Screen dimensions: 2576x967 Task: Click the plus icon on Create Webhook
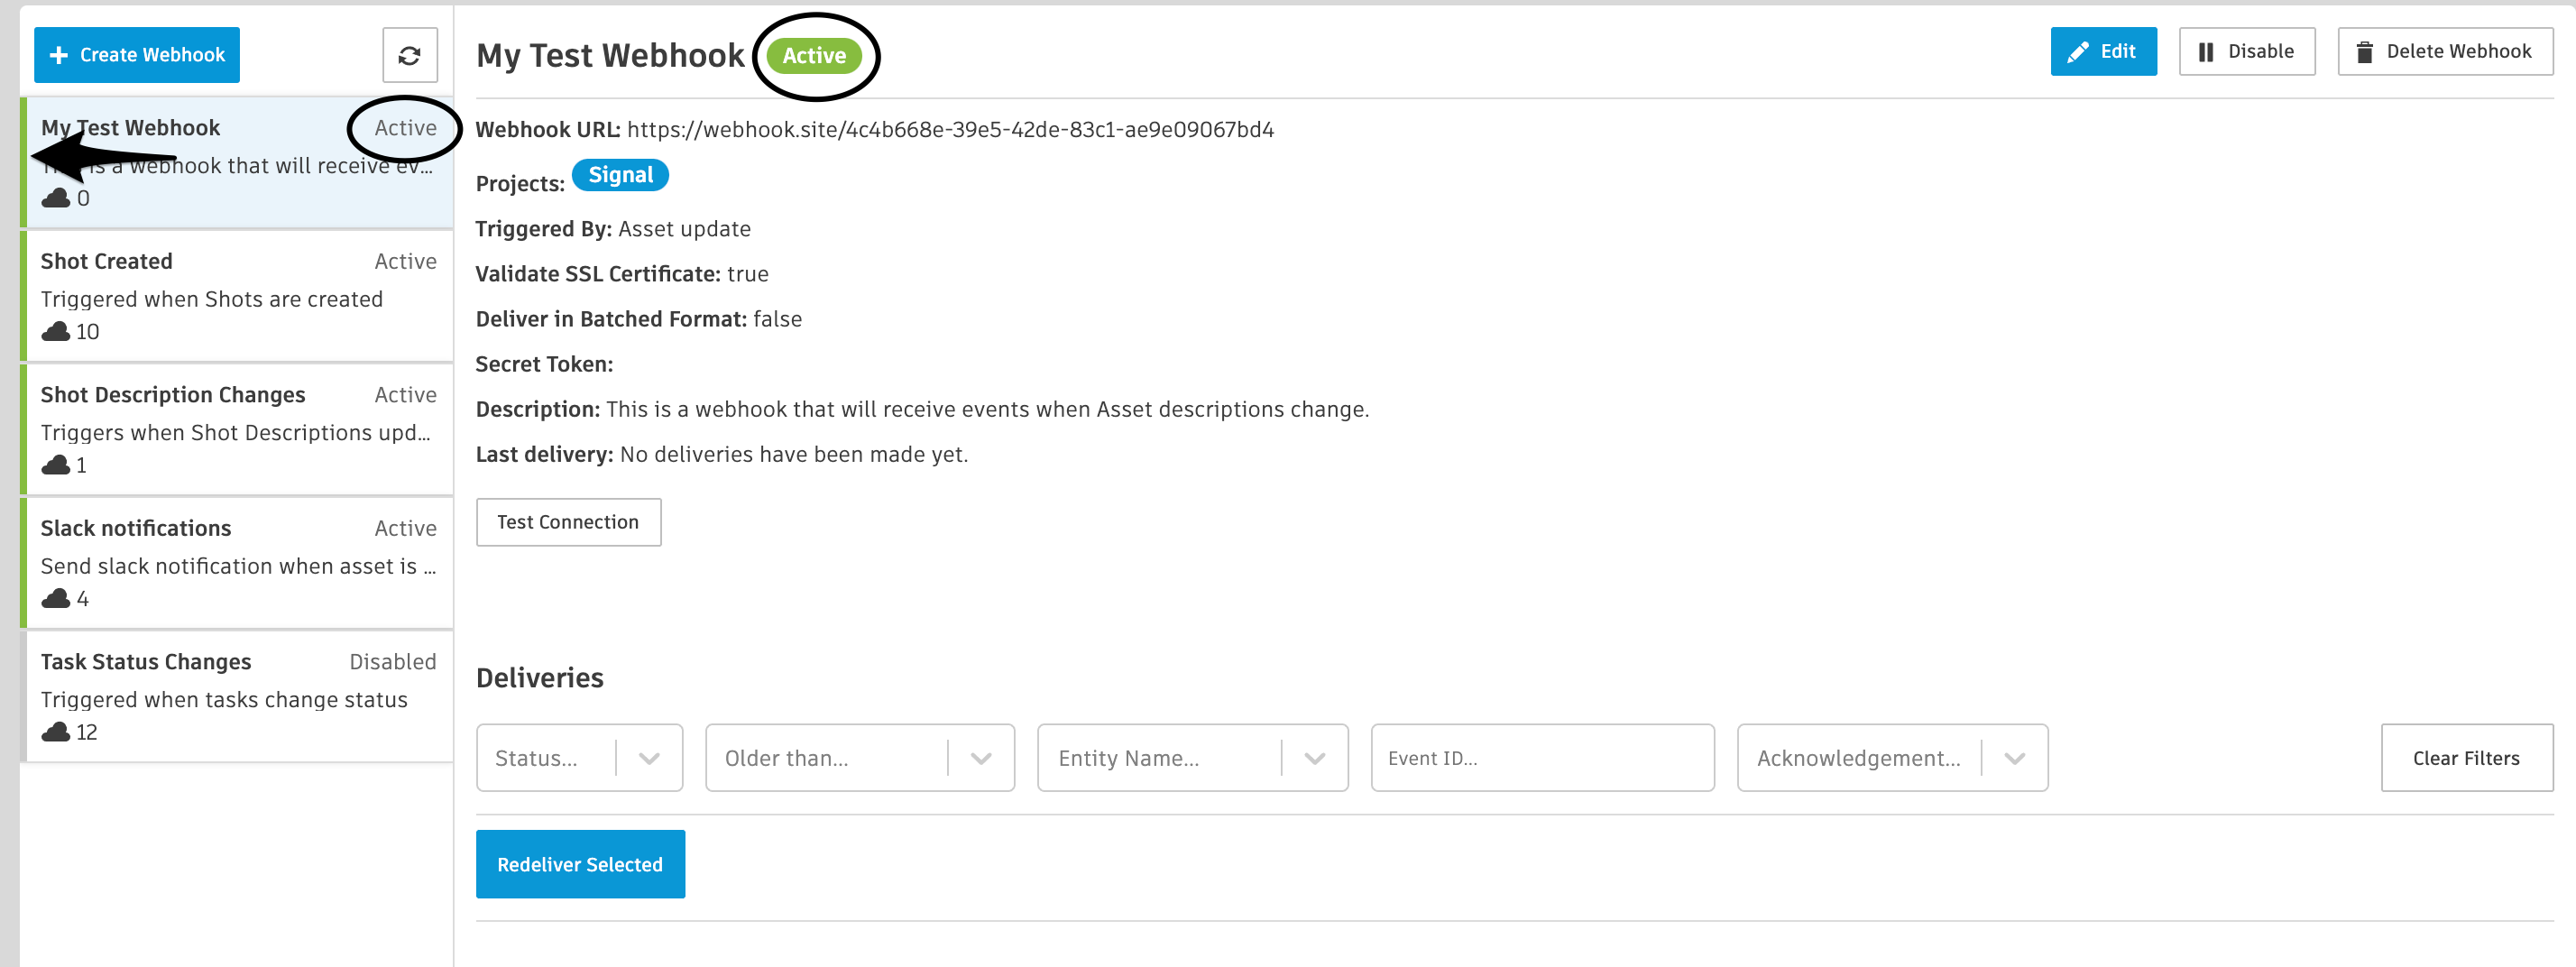coord(59,55)
